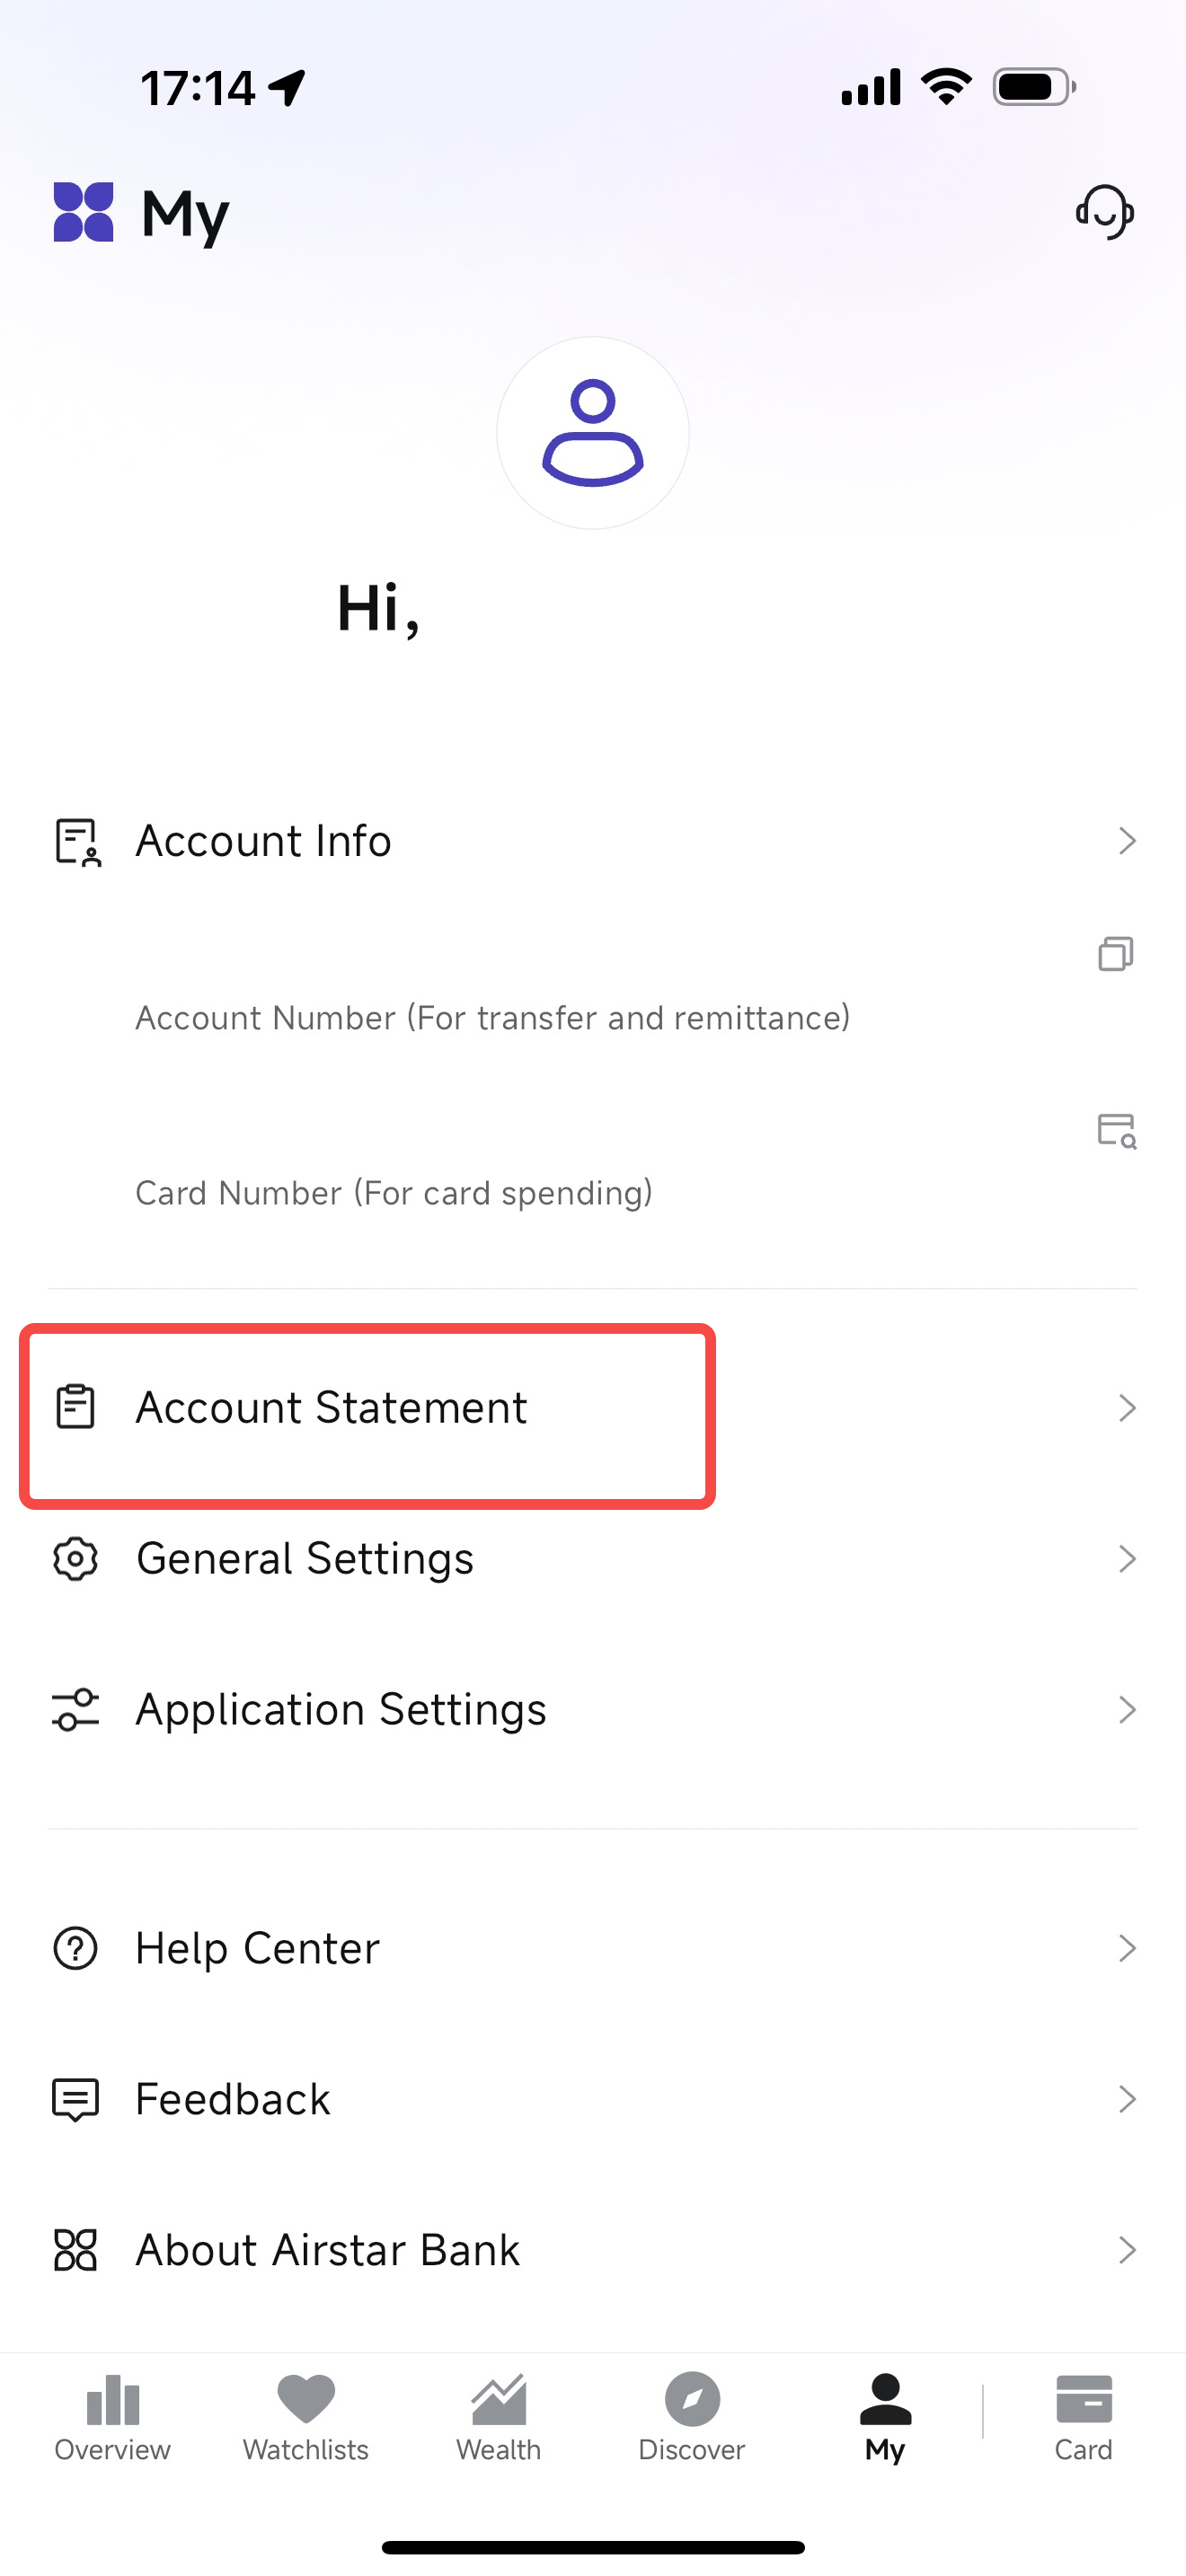Tap the profile avatar icon
The width and height of the screenshot is (1186, 2576).
coord(593,433)
